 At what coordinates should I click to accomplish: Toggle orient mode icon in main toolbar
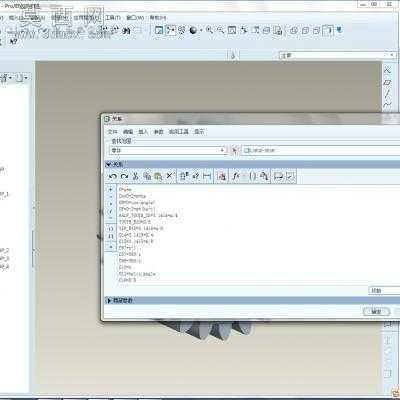coord(182,30)
